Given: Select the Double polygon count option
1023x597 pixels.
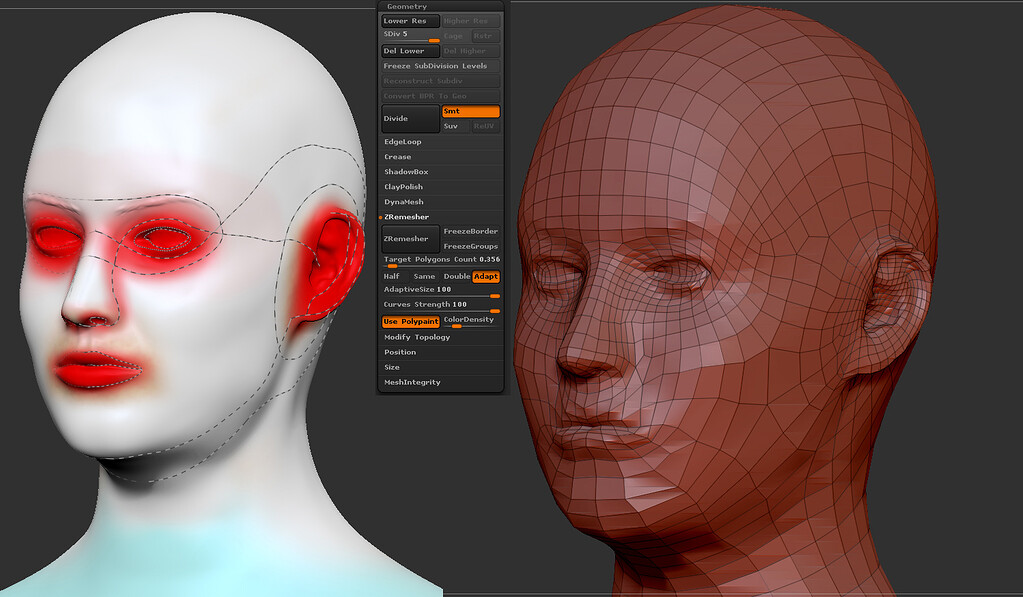Looking at the screenshot, I should click(x=457, y=276).
